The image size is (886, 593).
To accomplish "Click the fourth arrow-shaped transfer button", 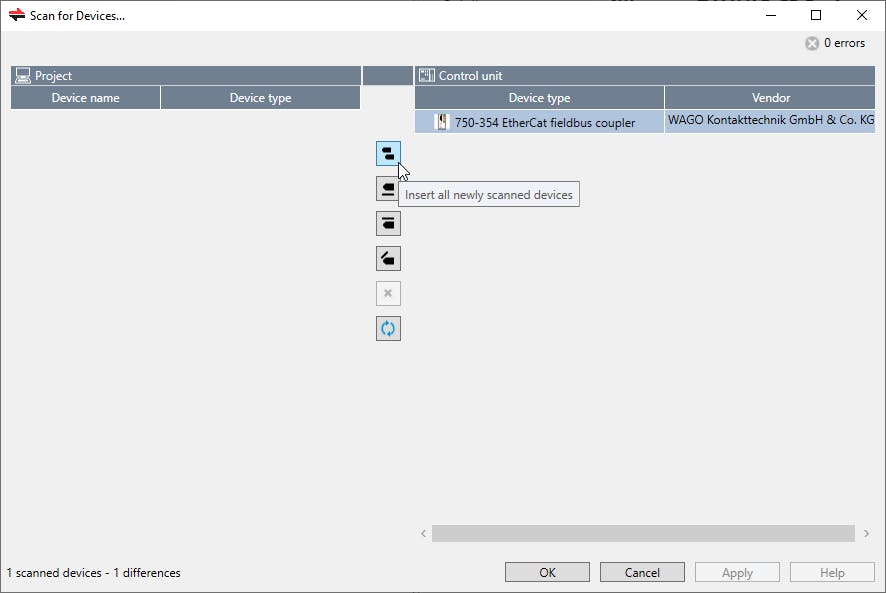I will [x=388, y=258].
